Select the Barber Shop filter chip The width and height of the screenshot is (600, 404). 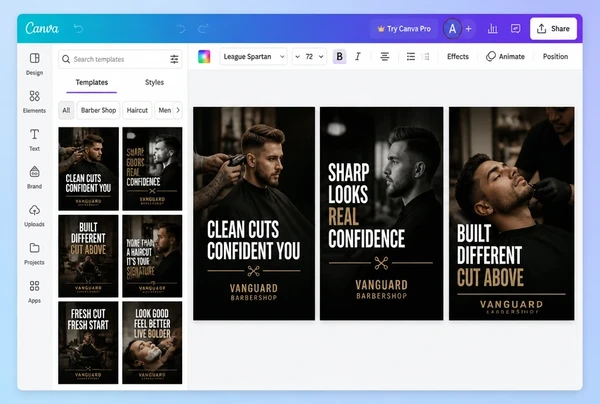(98, 110)
